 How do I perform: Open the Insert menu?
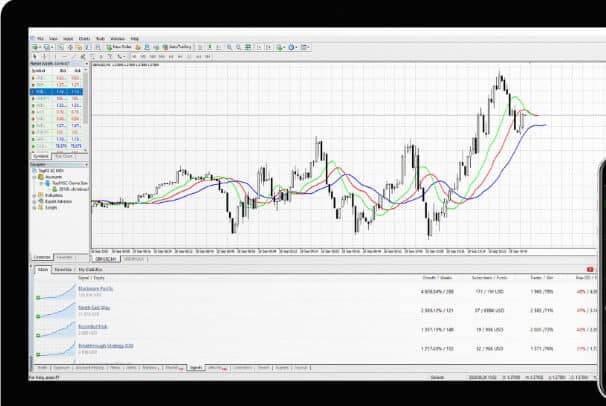68,39
